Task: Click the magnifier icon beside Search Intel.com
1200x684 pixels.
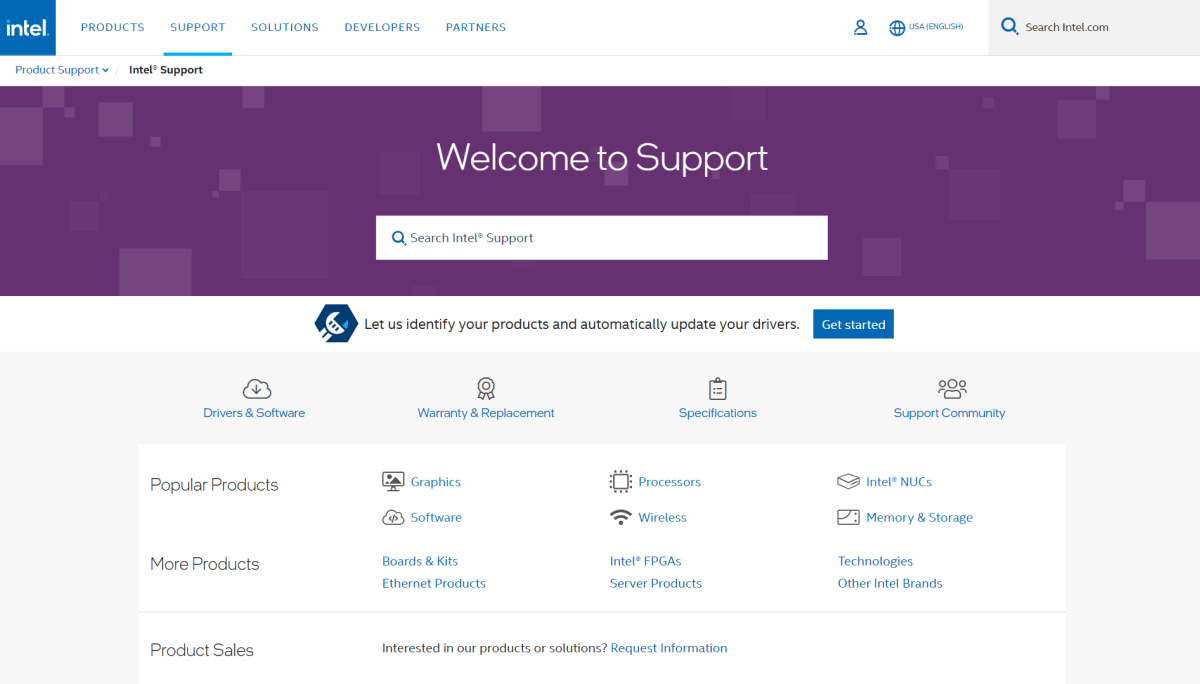Action: pyautogui.click(x=1010, y=27)
